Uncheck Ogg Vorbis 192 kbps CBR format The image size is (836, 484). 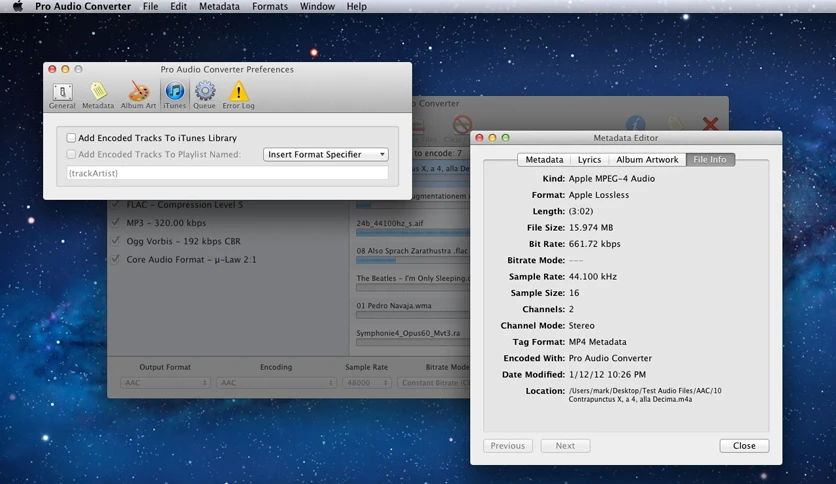115,241
